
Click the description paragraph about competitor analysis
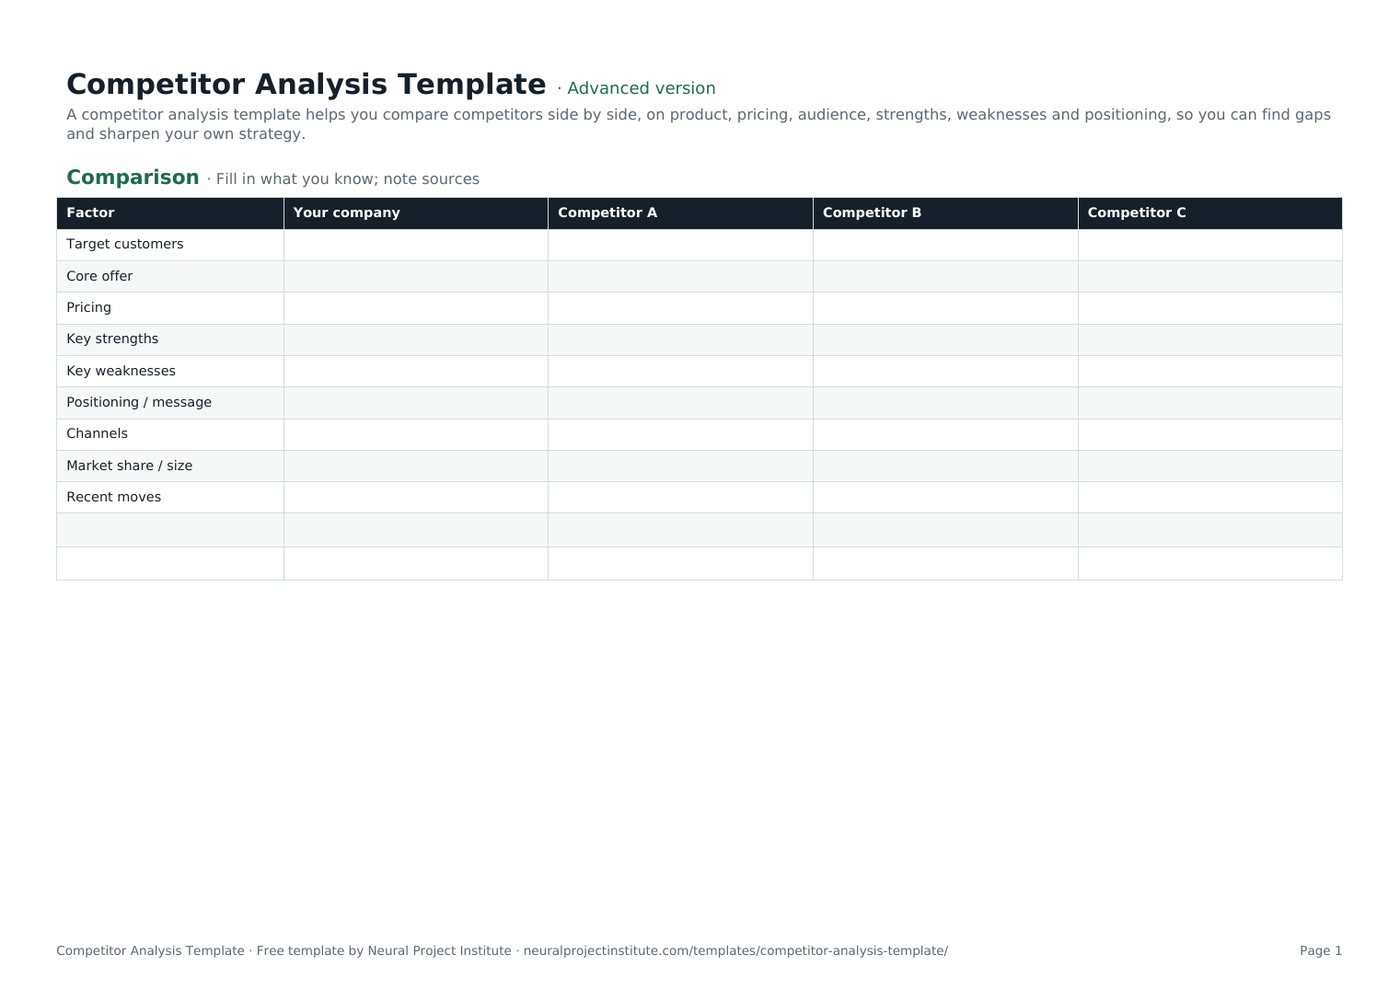coord(698,124)
